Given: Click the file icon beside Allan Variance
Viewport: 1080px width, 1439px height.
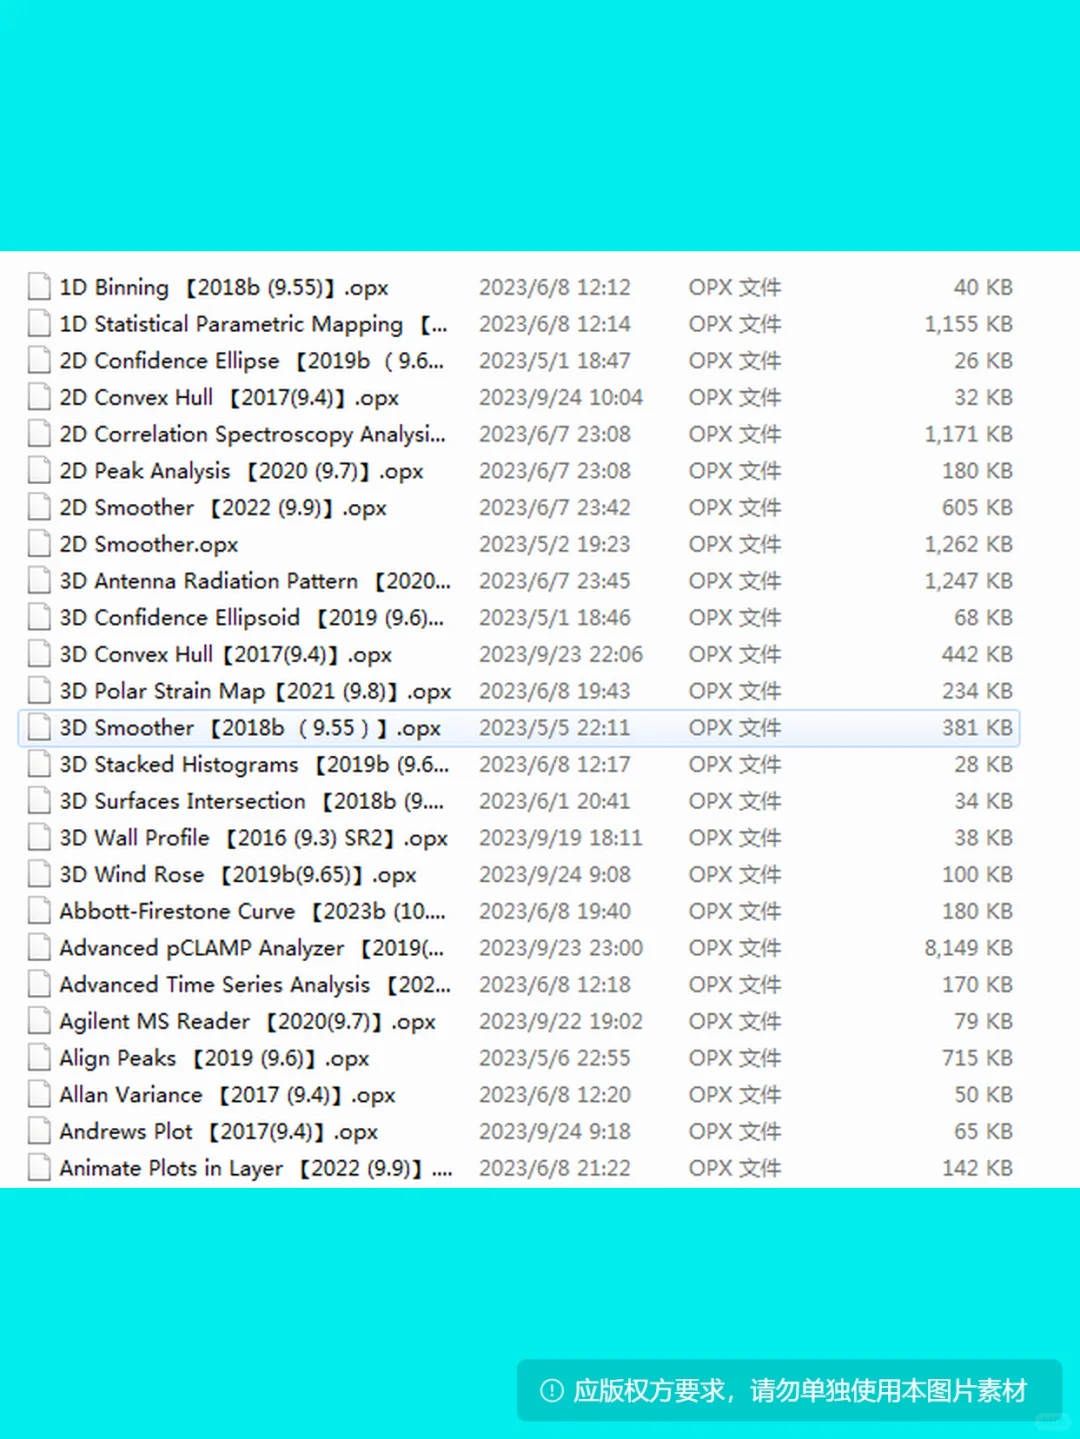Looking at the screenshot, I should (x=39, y=1095).
